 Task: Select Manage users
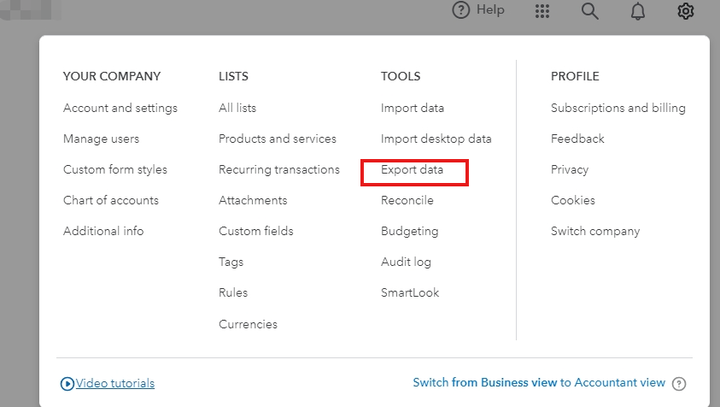click(101, 139)
